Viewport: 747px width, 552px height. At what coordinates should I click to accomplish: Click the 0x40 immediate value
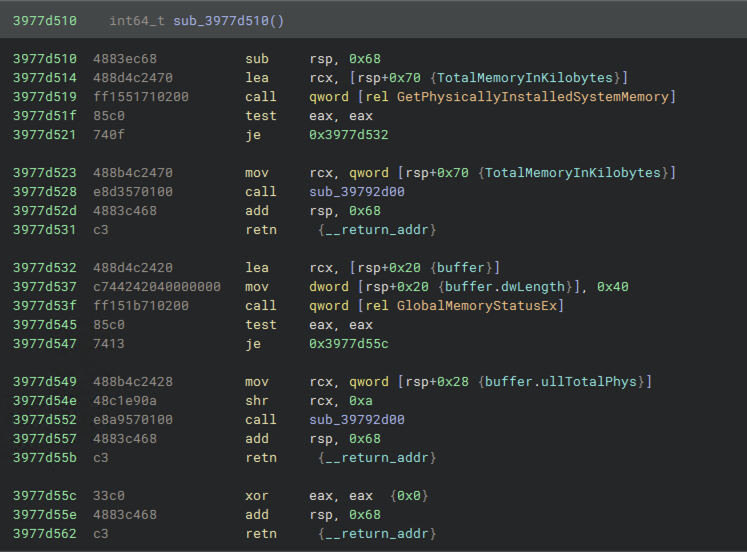[x=613, y=286]
